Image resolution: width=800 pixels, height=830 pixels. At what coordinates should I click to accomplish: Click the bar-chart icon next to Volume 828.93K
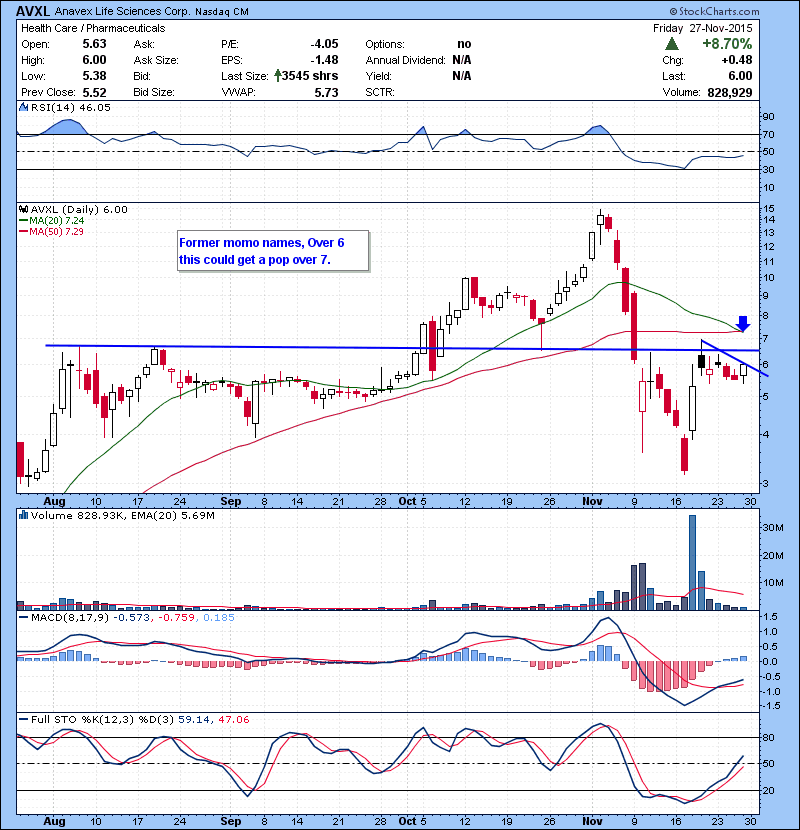pyautogui.click(x=24, y=515)
